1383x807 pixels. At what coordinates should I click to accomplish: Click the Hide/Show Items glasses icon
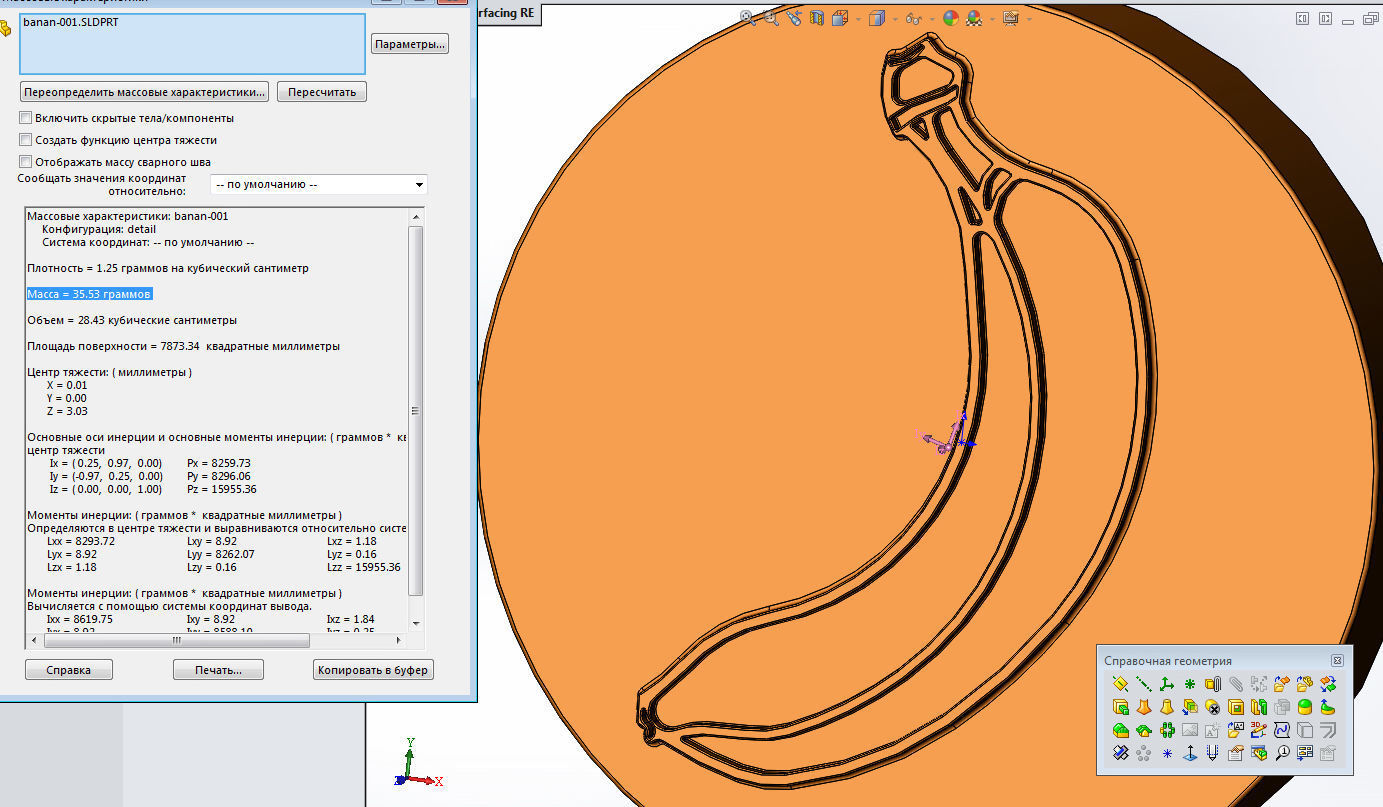[914, 18]
